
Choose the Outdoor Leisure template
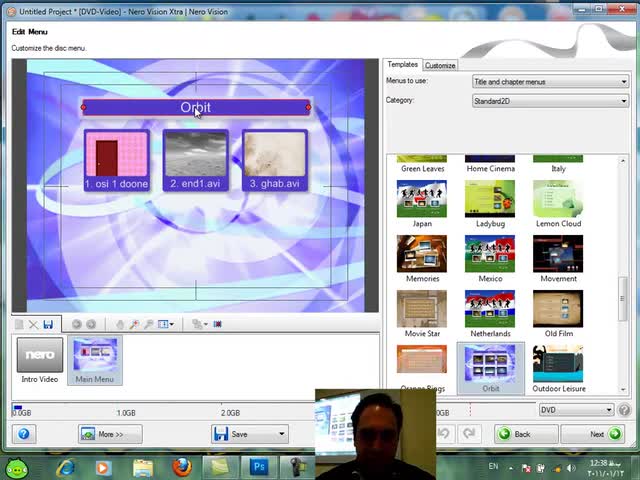point(558,369)
